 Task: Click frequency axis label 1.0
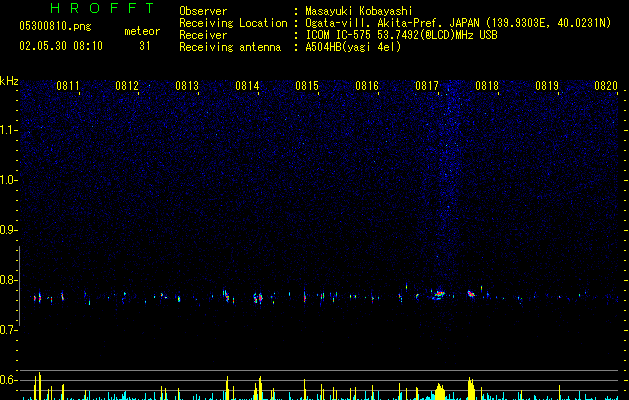(x=8, y=180)
